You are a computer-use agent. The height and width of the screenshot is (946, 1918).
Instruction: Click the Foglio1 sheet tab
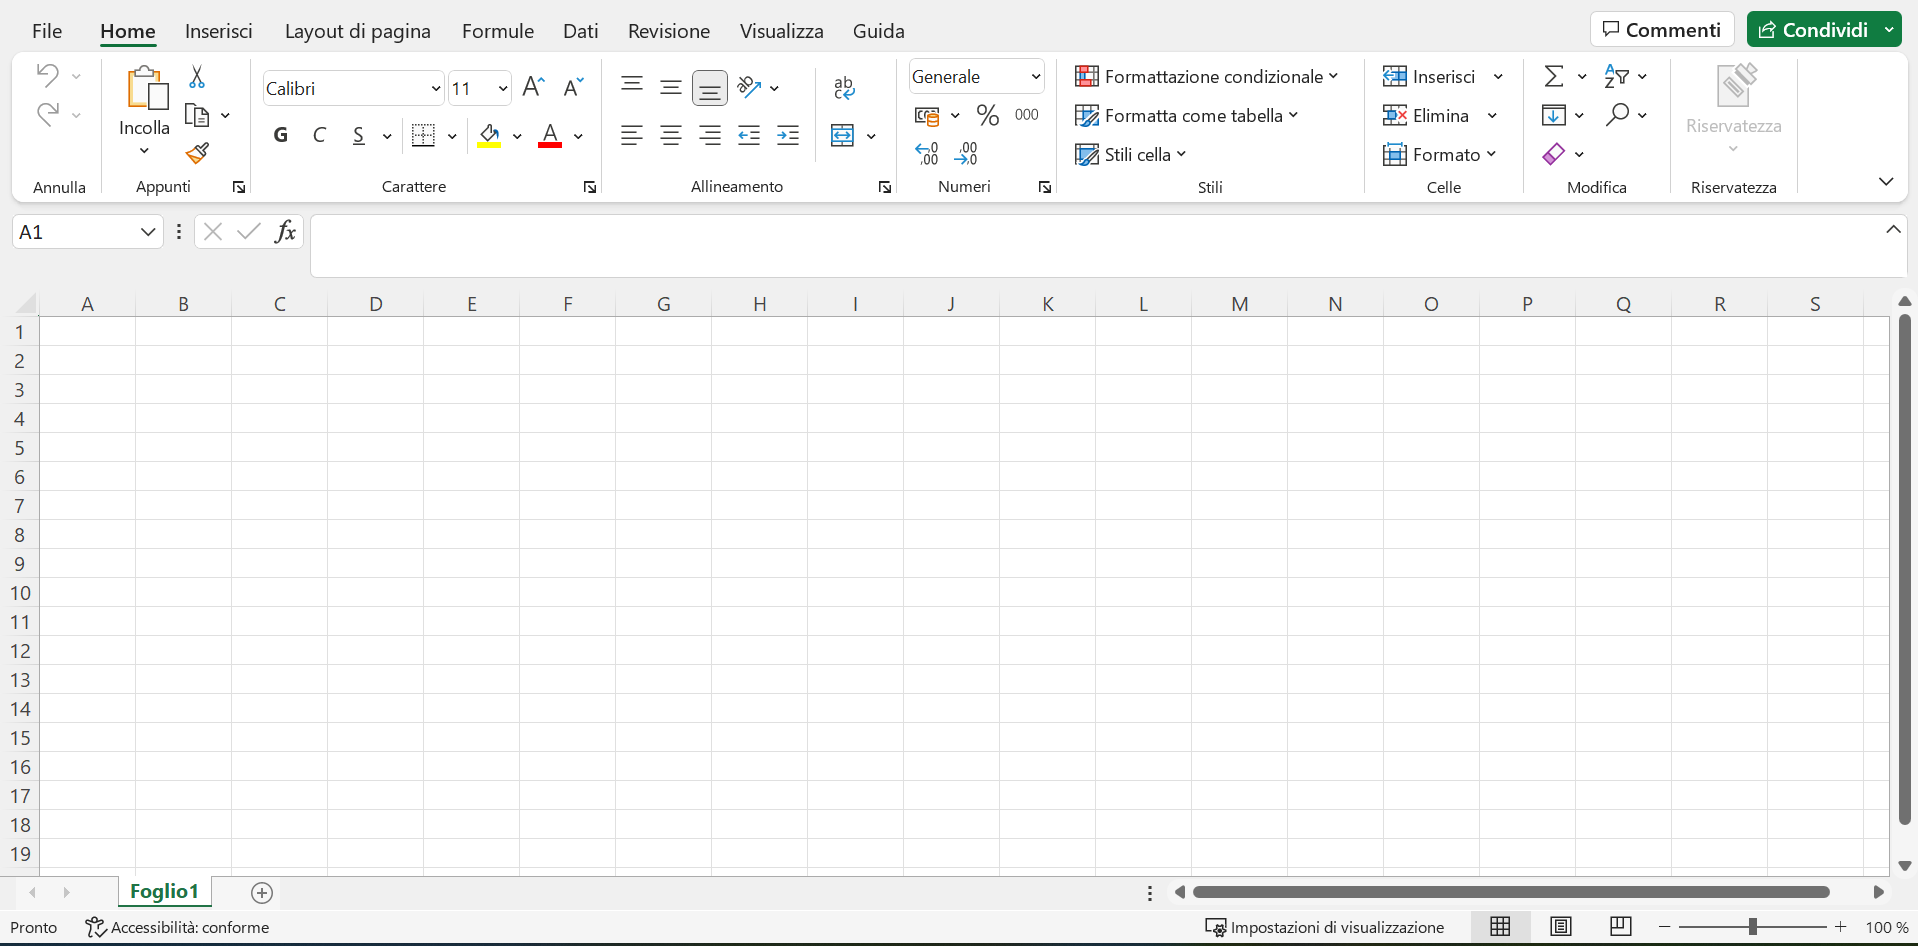(165, 891)
